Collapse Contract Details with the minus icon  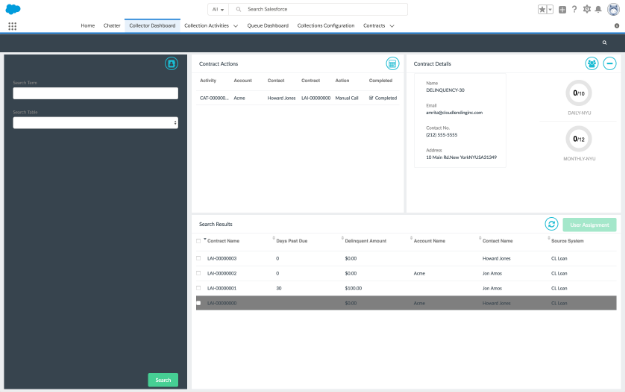tap(609, 63)
